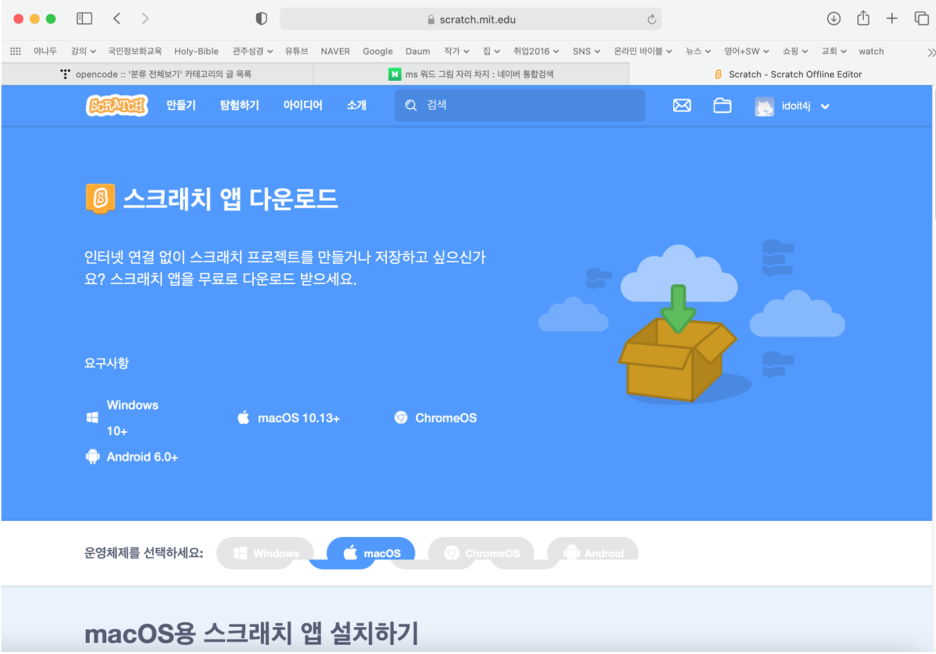Open the Share icon menu
The image size is (936, 654).
863,18
